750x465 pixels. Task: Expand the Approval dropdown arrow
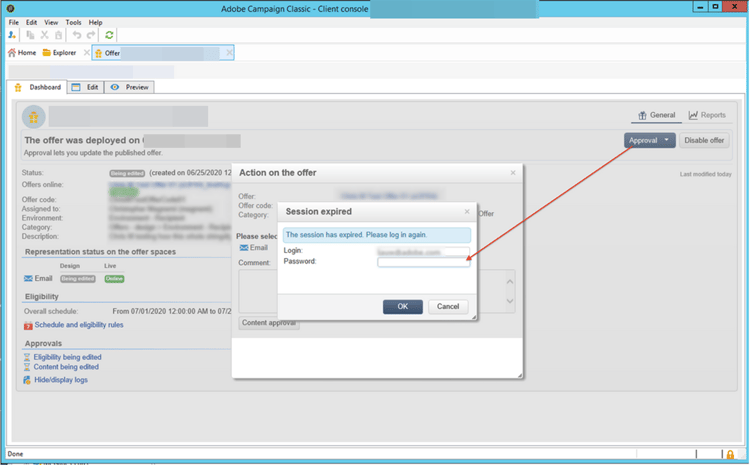coord(666,140)
